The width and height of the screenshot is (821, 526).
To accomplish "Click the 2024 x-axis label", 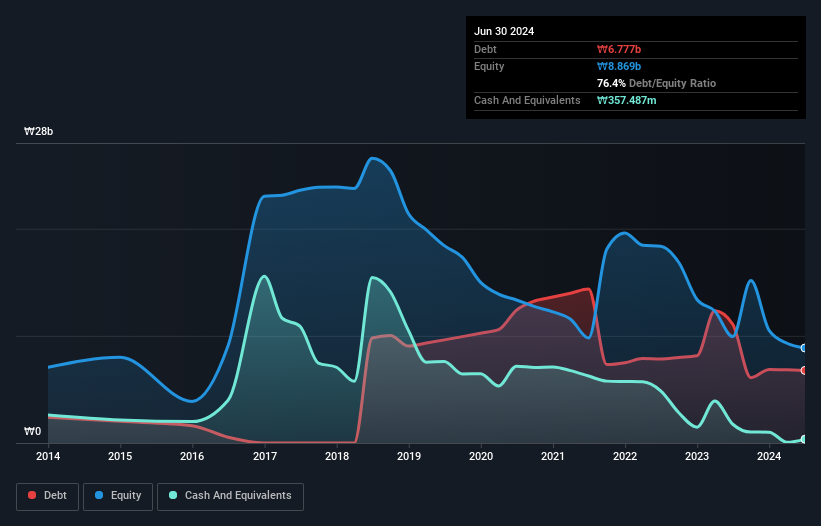I will coord(769,456).
